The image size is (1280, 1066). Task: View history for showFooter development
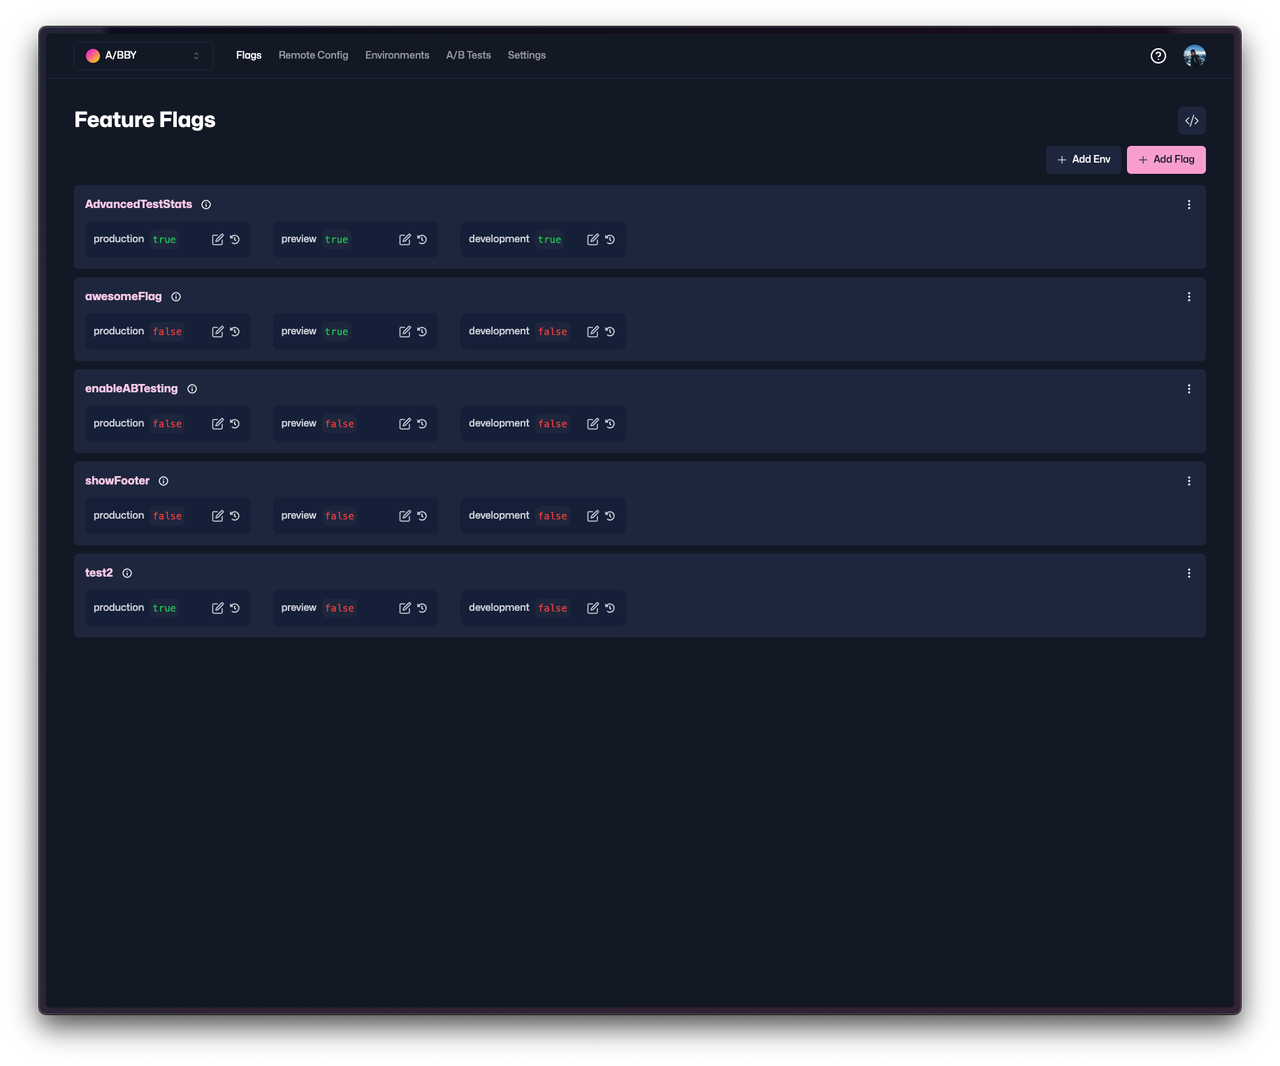(x=610, y=516)
